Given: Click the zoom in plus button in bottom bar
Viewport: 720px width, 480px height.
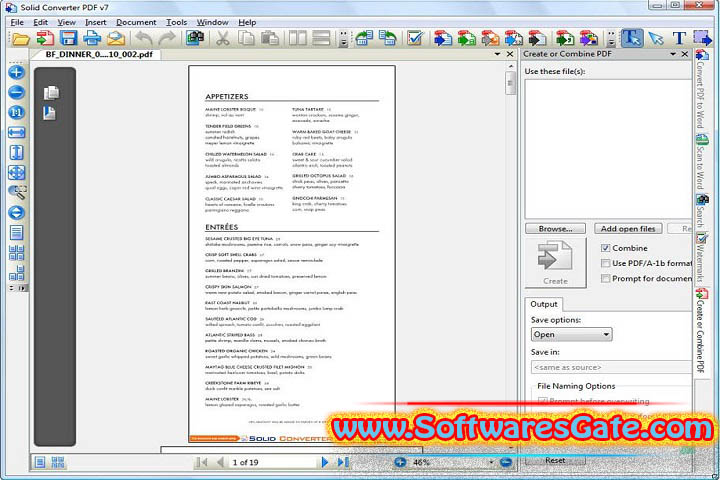Looking at the screenshot, I should (x=400, y=462).
